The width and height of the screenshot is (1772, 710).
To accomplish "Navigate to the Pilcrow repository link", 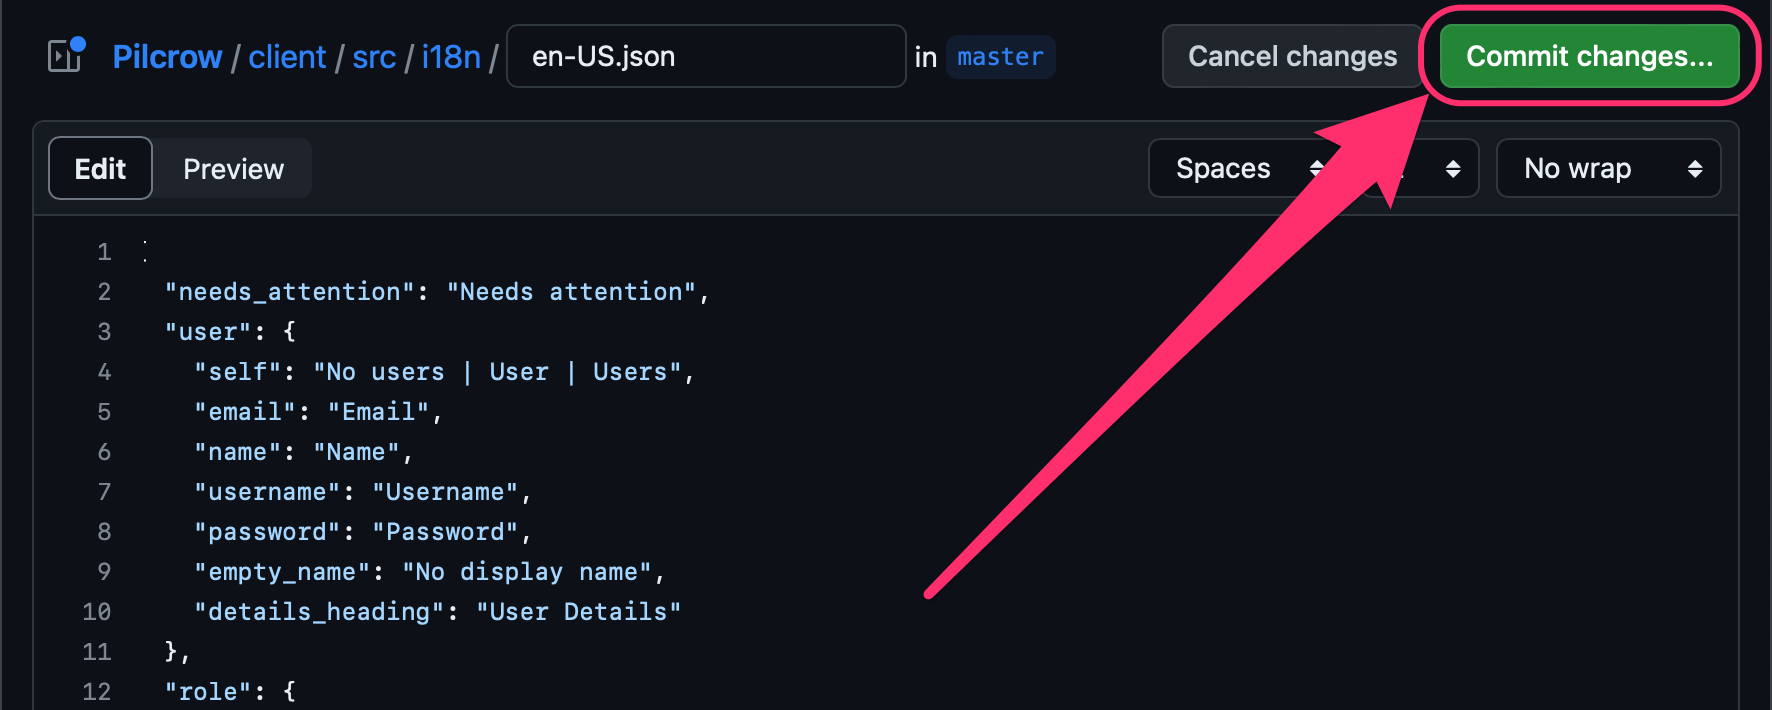I will (x=167, y=57).
